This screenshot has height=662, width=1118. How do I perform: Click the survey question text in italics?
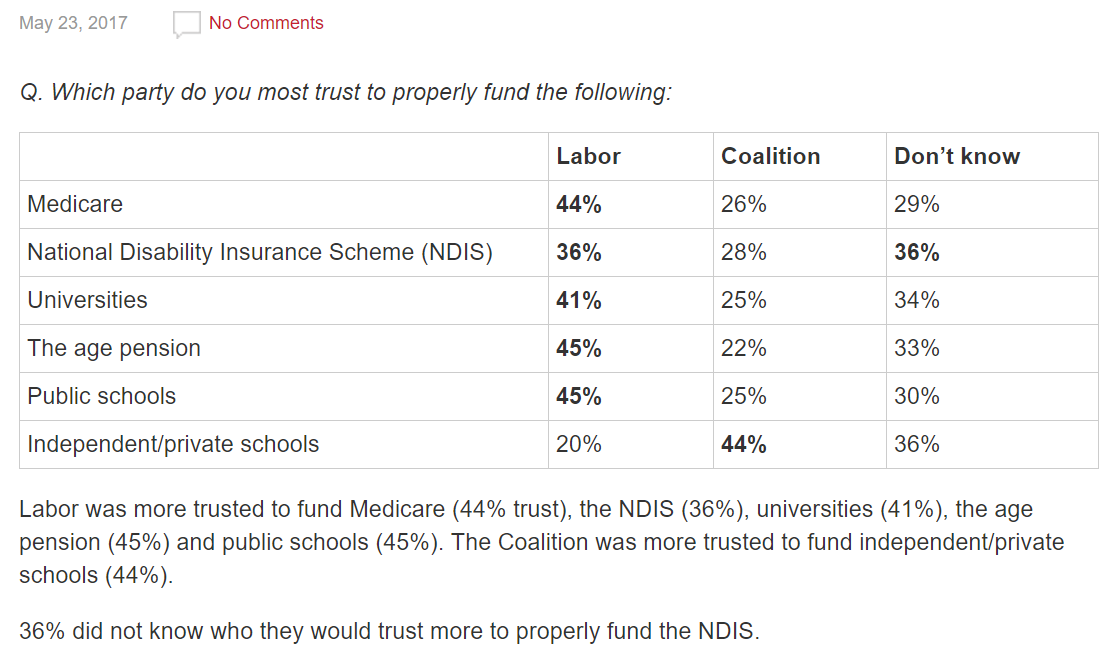pos(346,93)
